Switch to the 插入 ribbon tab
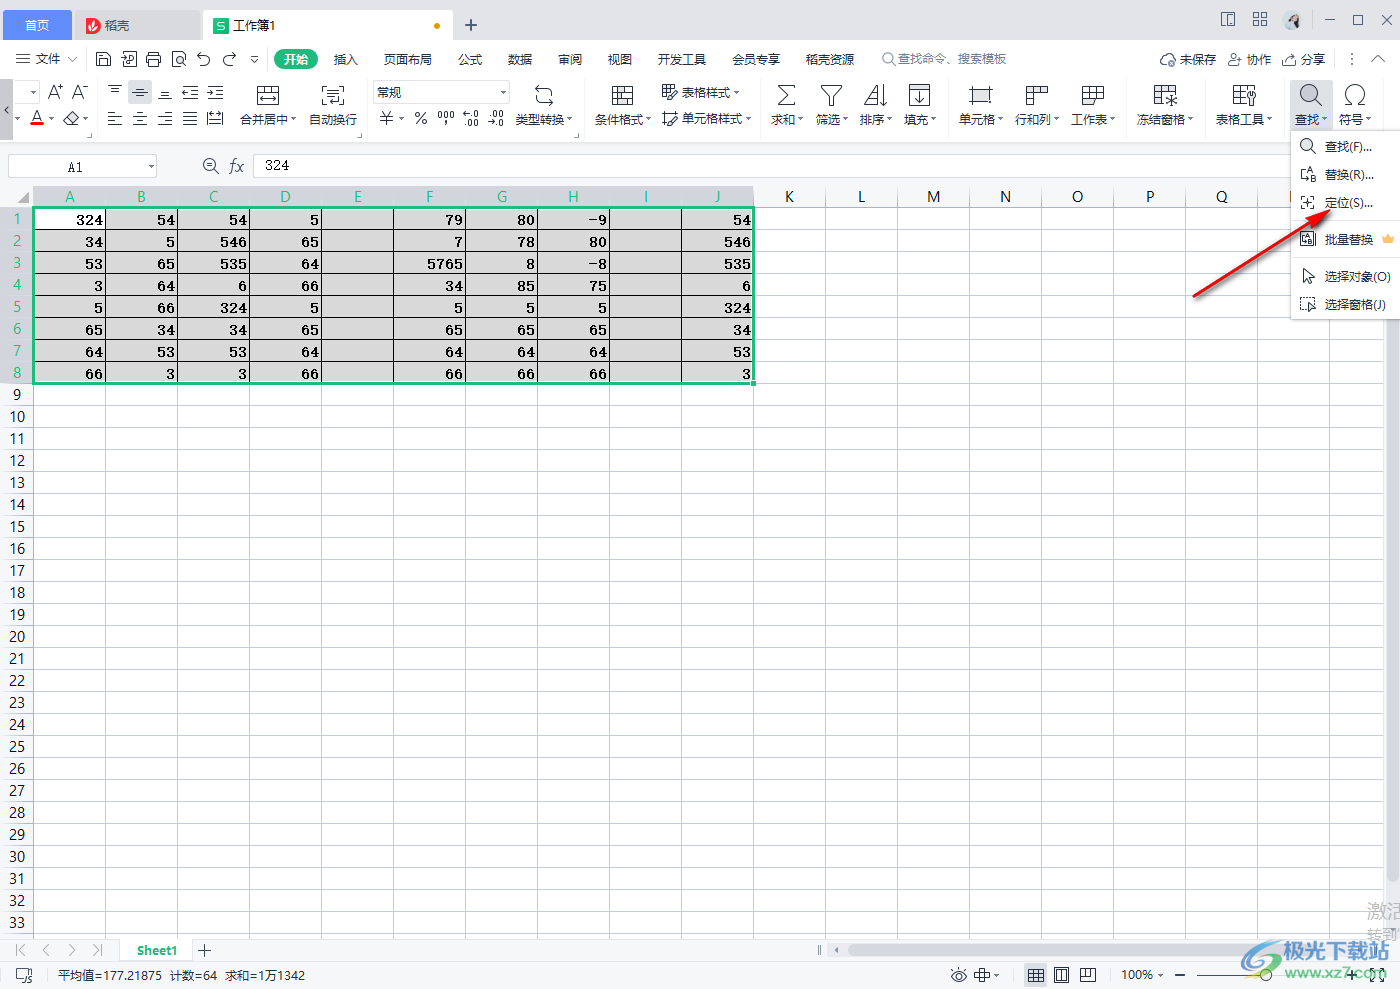The height and width of the screenshot is (989, 1400). [x=345, y=59]
